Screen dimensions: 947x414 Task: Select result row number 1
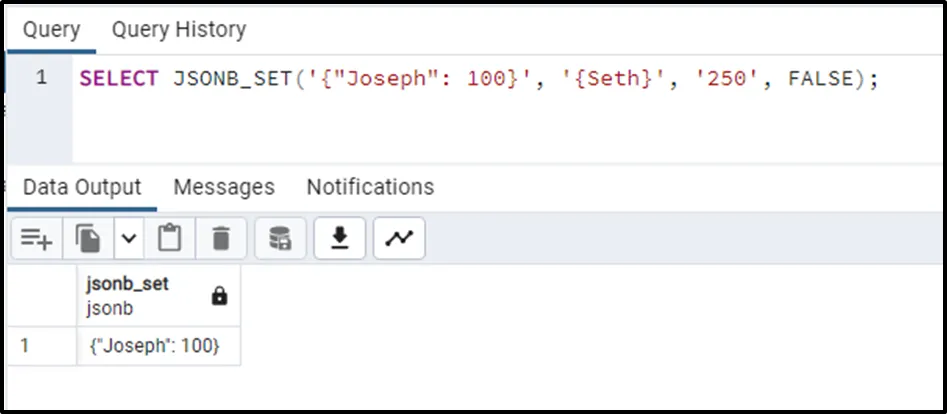tap(41, 346)
